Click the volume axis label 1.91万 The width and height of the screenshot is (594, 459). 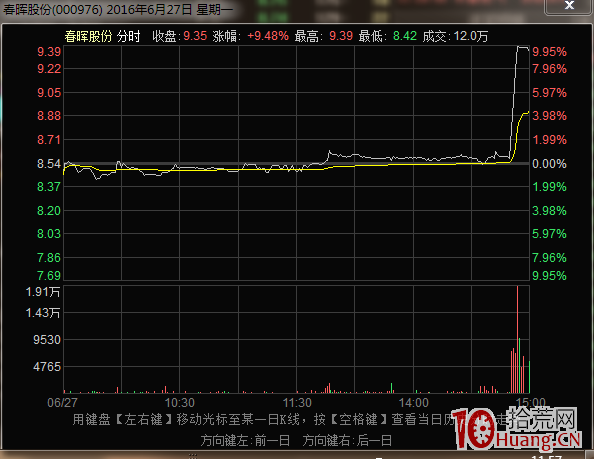point(43,292)
